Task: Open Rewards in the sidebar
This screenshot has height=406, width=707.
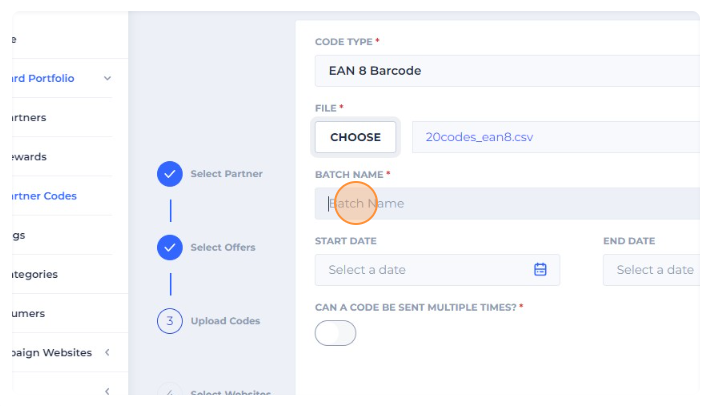Action: (30, 156)
